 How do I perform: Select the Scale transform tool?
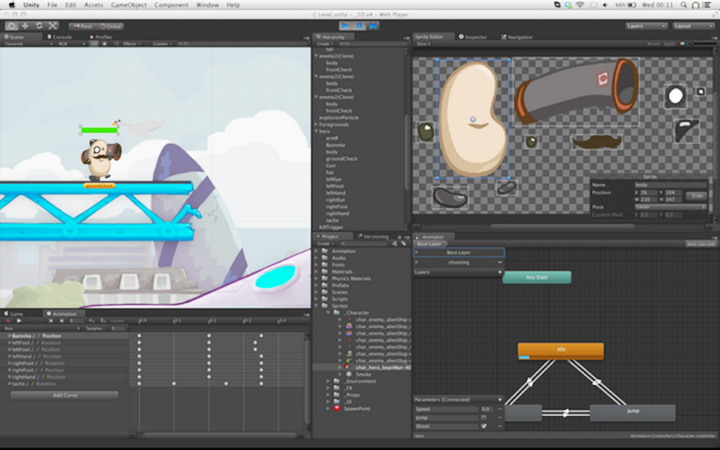click(53, 26)
